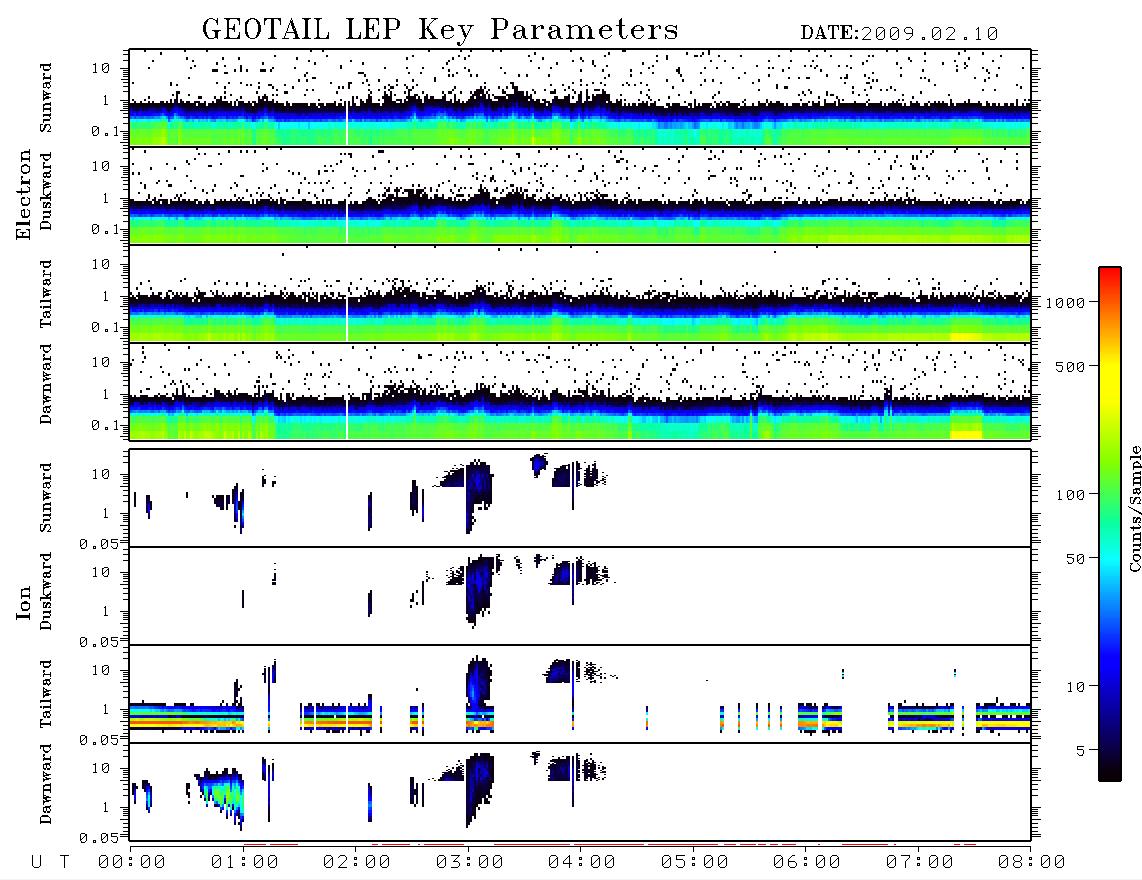Screen dimensions: 1142x880
Task: Click the 'Counts/Sample' colorbar label
Action: click(x=1134, y=508)
